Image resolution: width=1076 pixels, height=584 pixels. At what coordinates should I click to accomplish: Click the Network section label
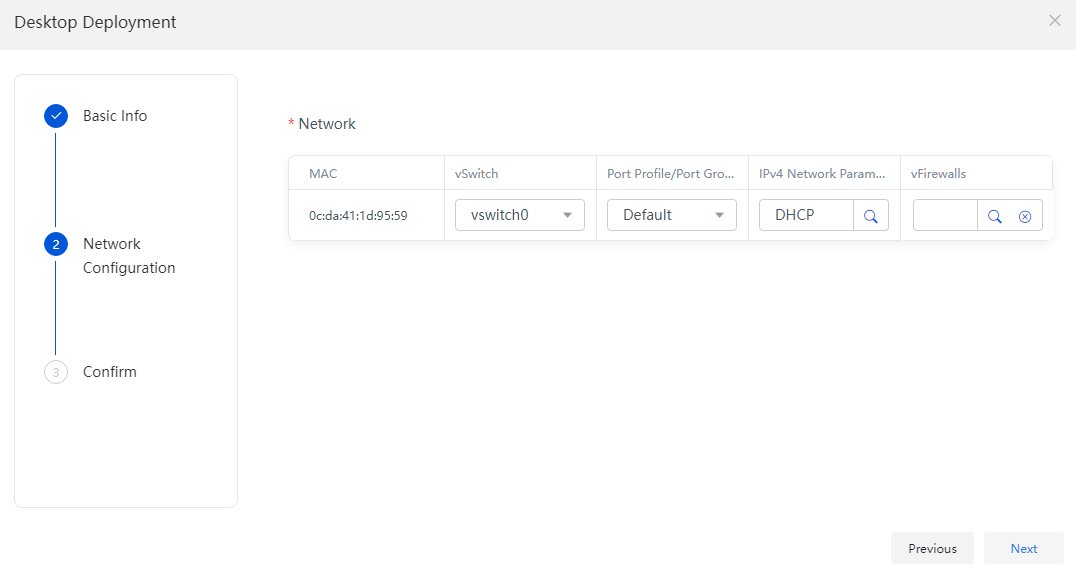pyautogui.click(x=327, y=124)
